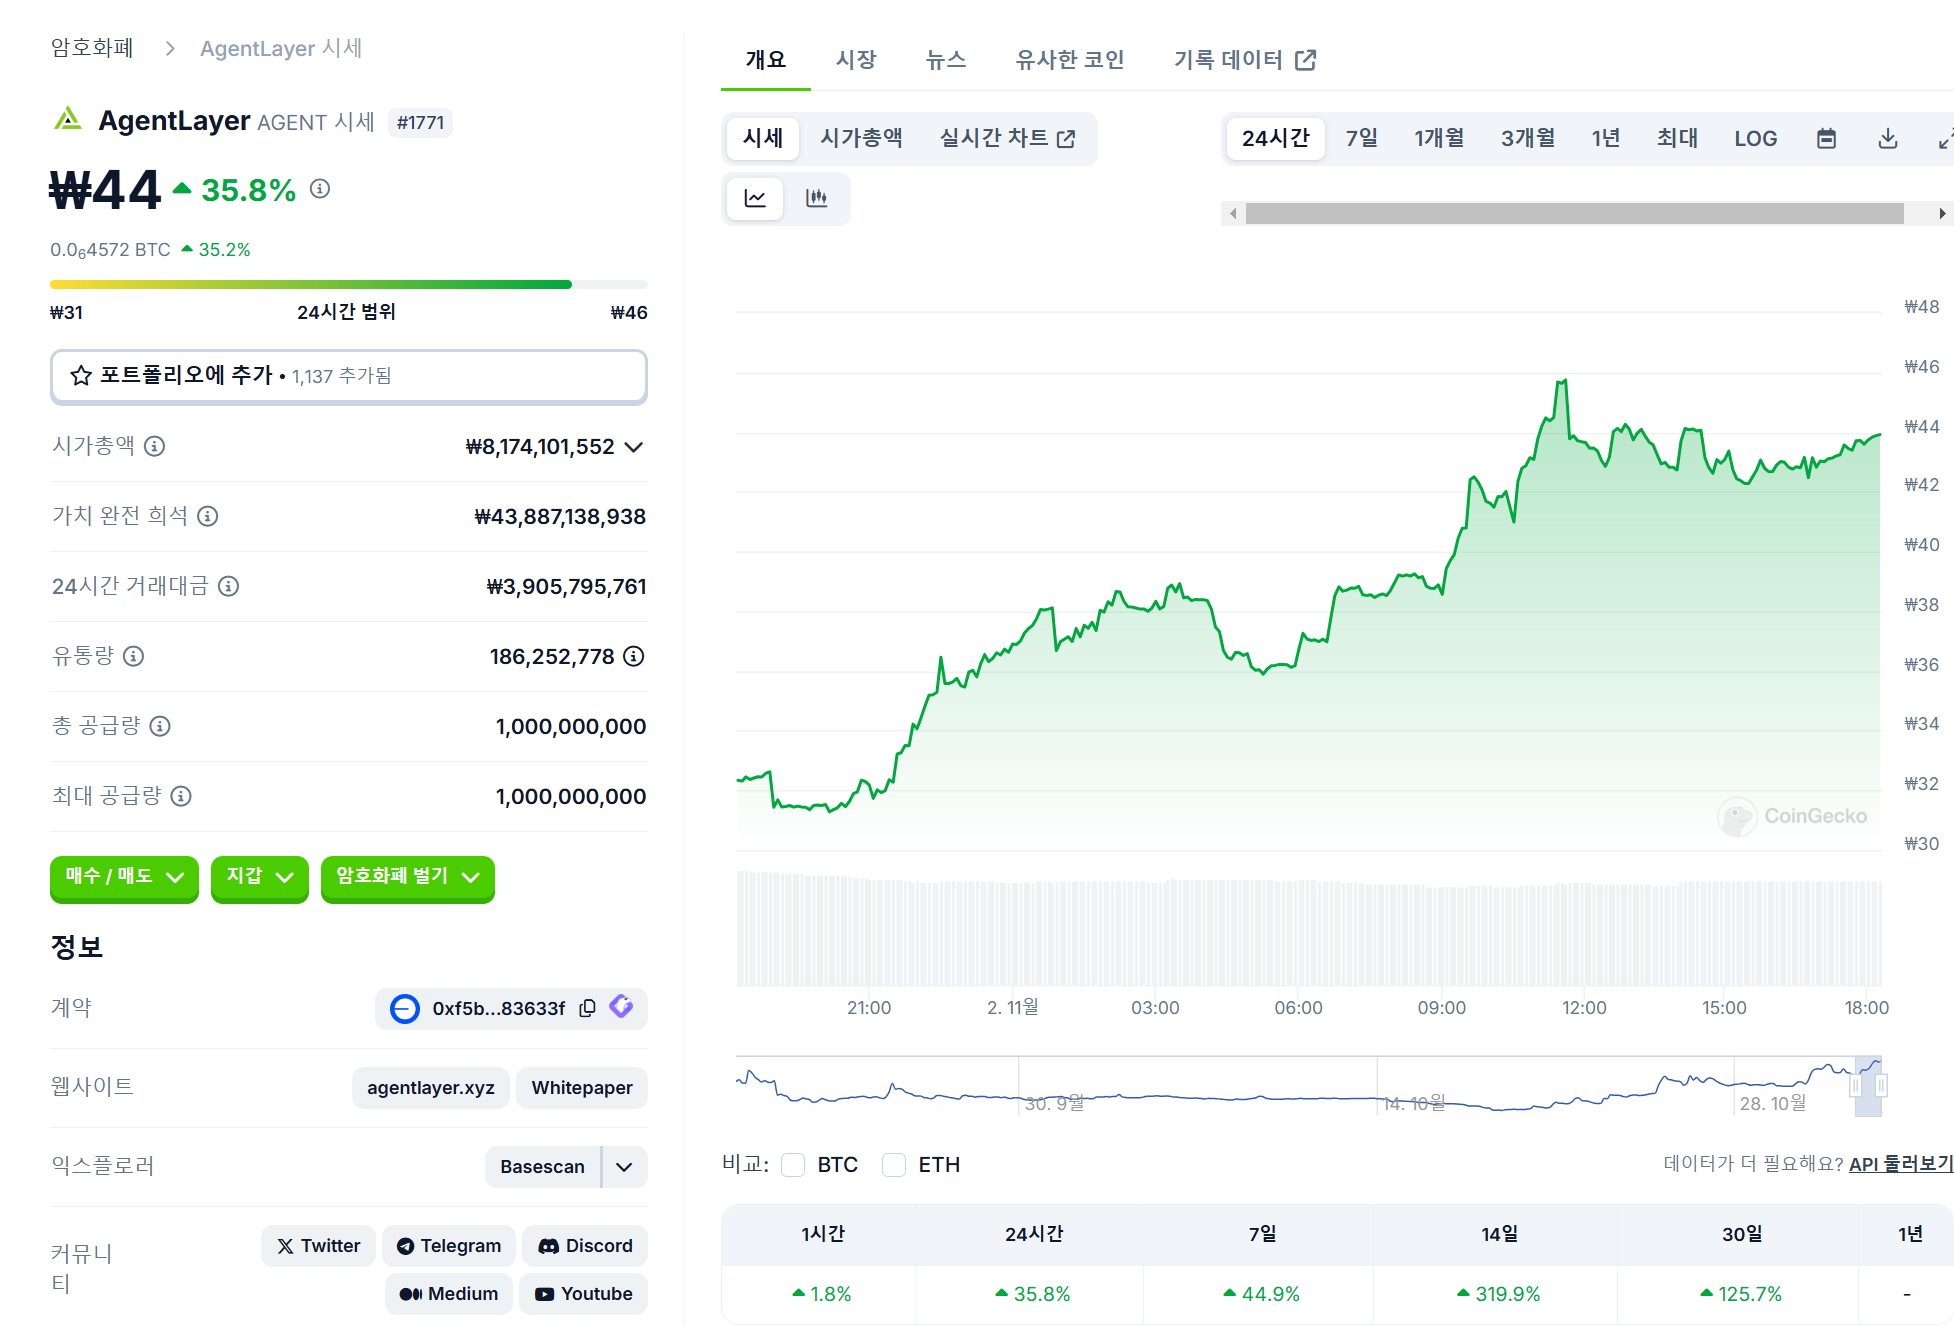1954x1326 pixels.
Task: Toggle LOG scale on chart
Action: tap(1756, 138)
